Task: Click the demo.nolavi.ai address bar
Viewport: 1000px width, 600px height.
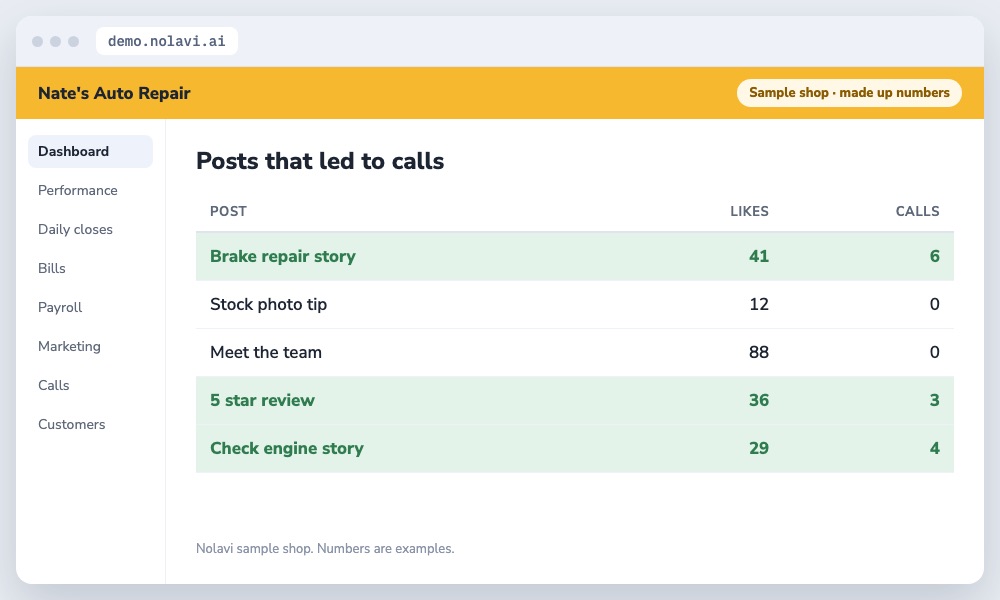Action: coord(167,41)
